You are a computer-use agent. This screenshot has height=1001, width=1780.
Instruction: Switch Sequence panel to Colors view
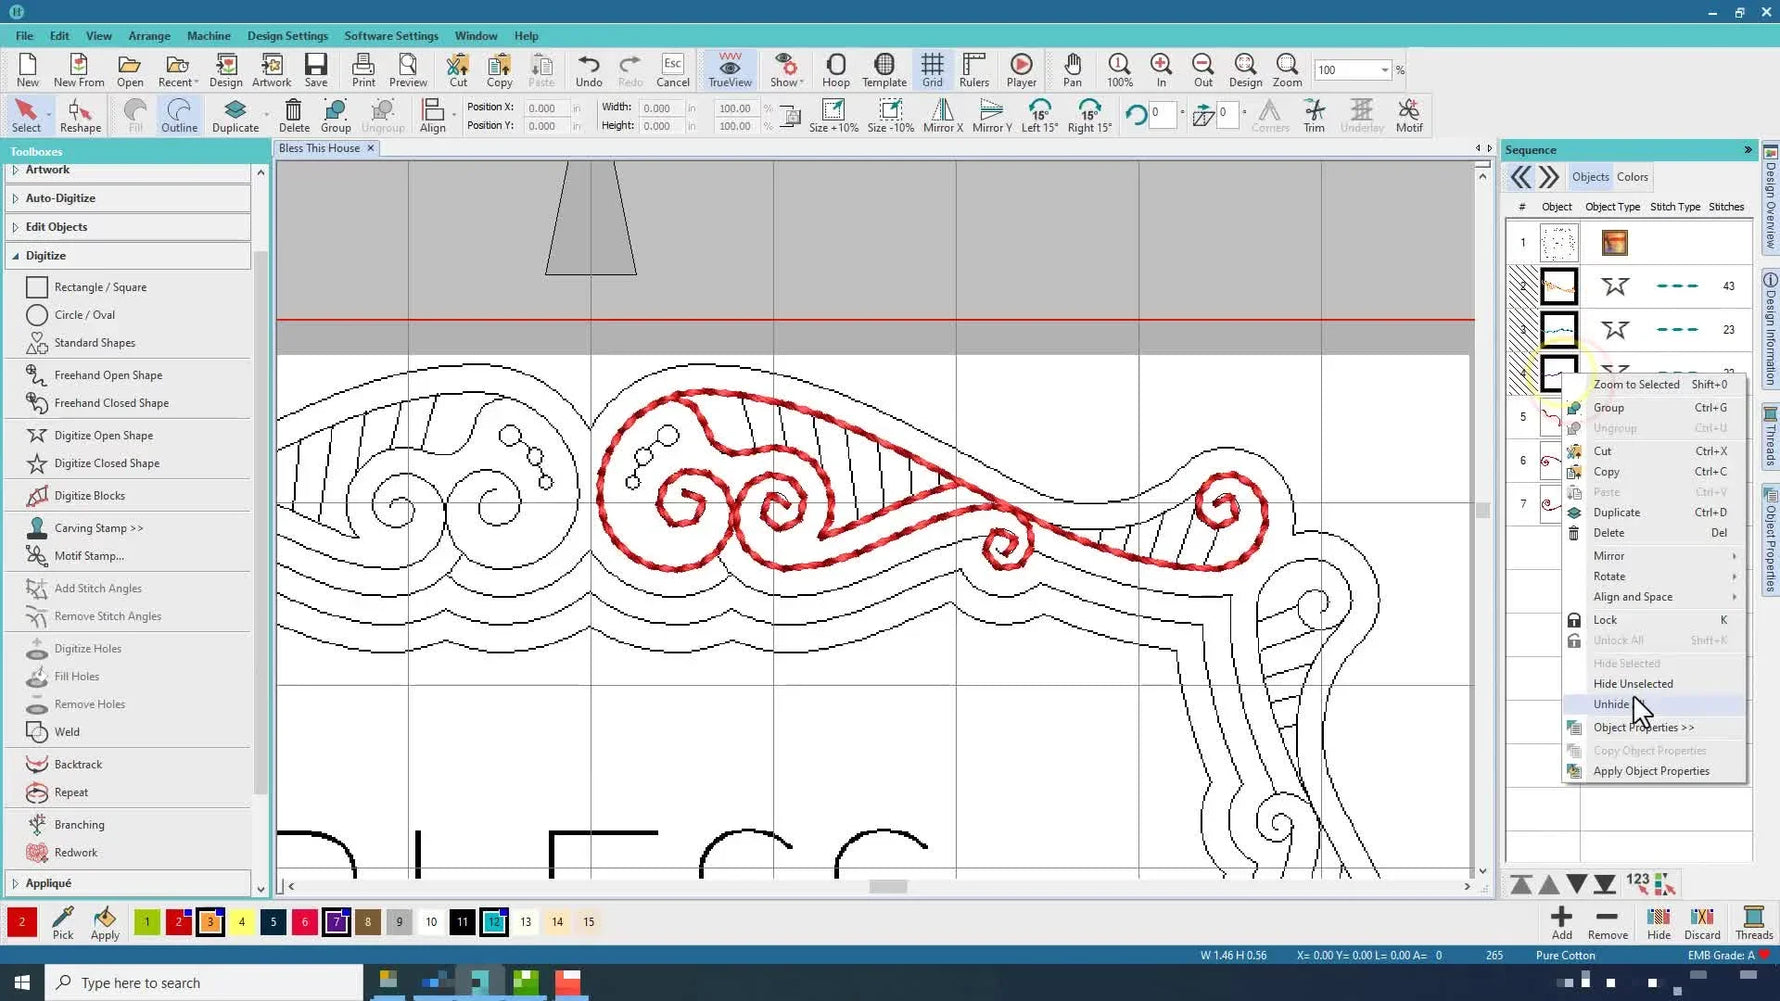pos(1631,177)
